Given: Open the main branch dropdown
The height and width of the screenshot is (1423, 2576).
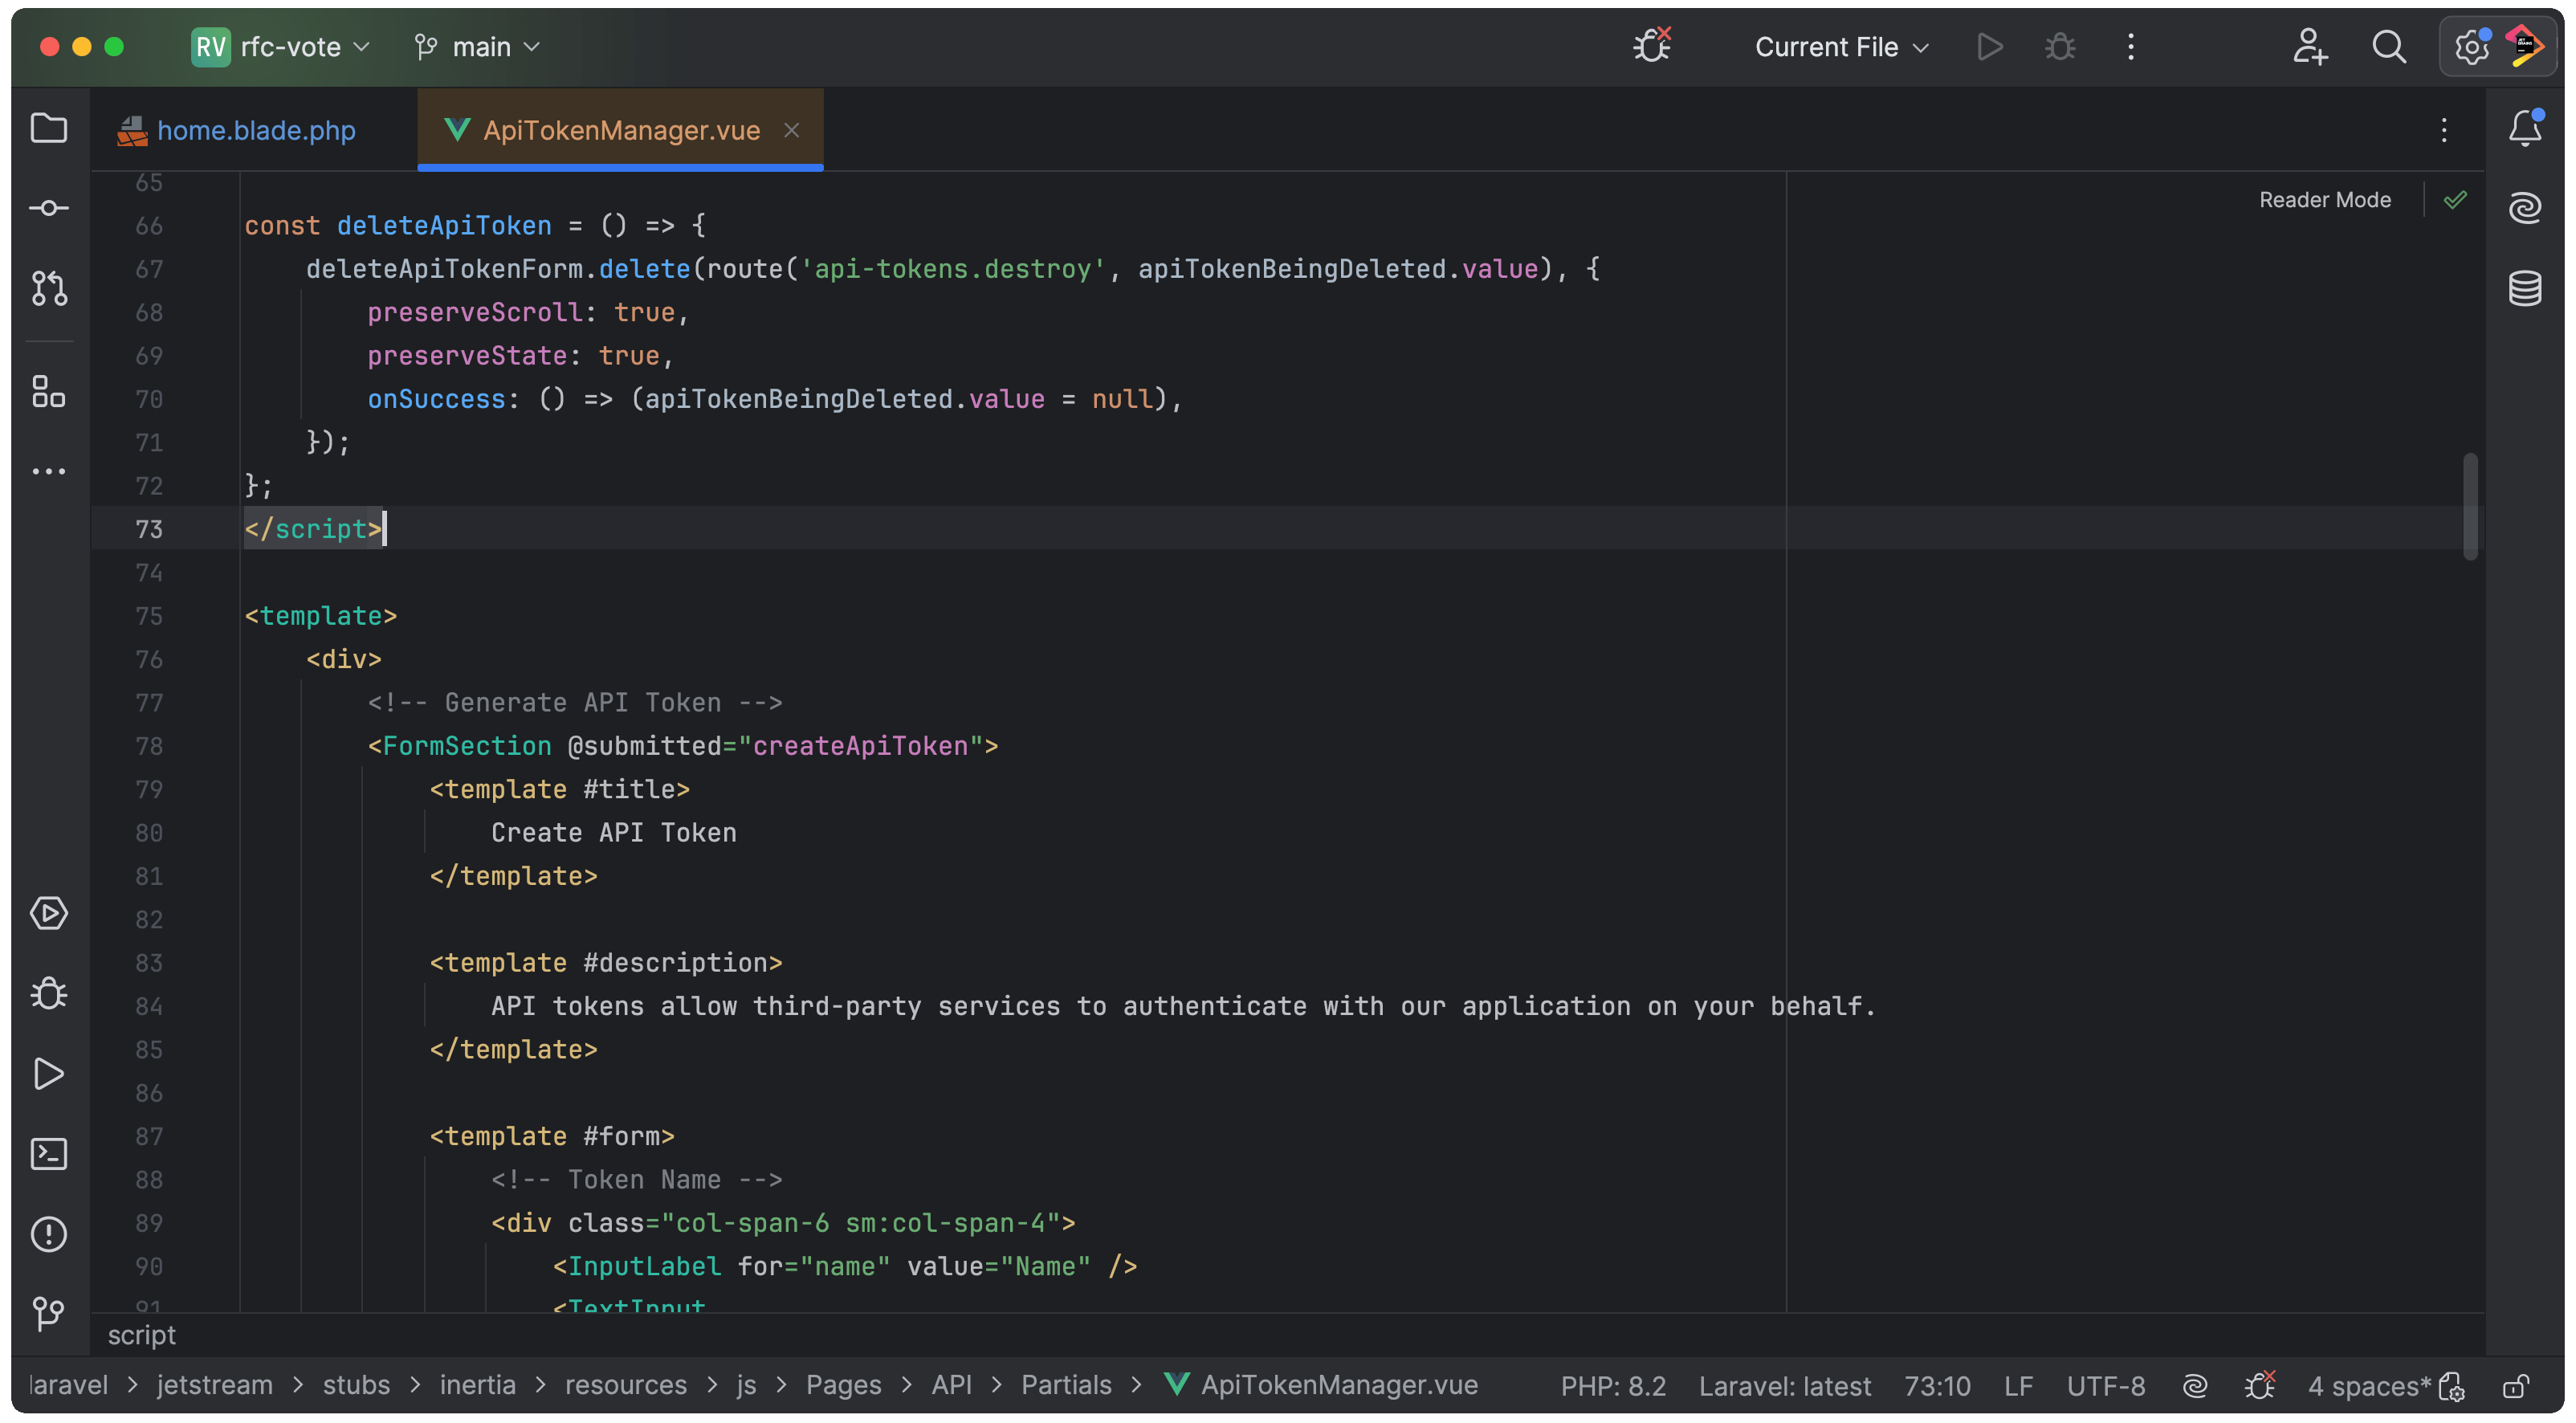Looking at the screenshot, I should [481, 47].
